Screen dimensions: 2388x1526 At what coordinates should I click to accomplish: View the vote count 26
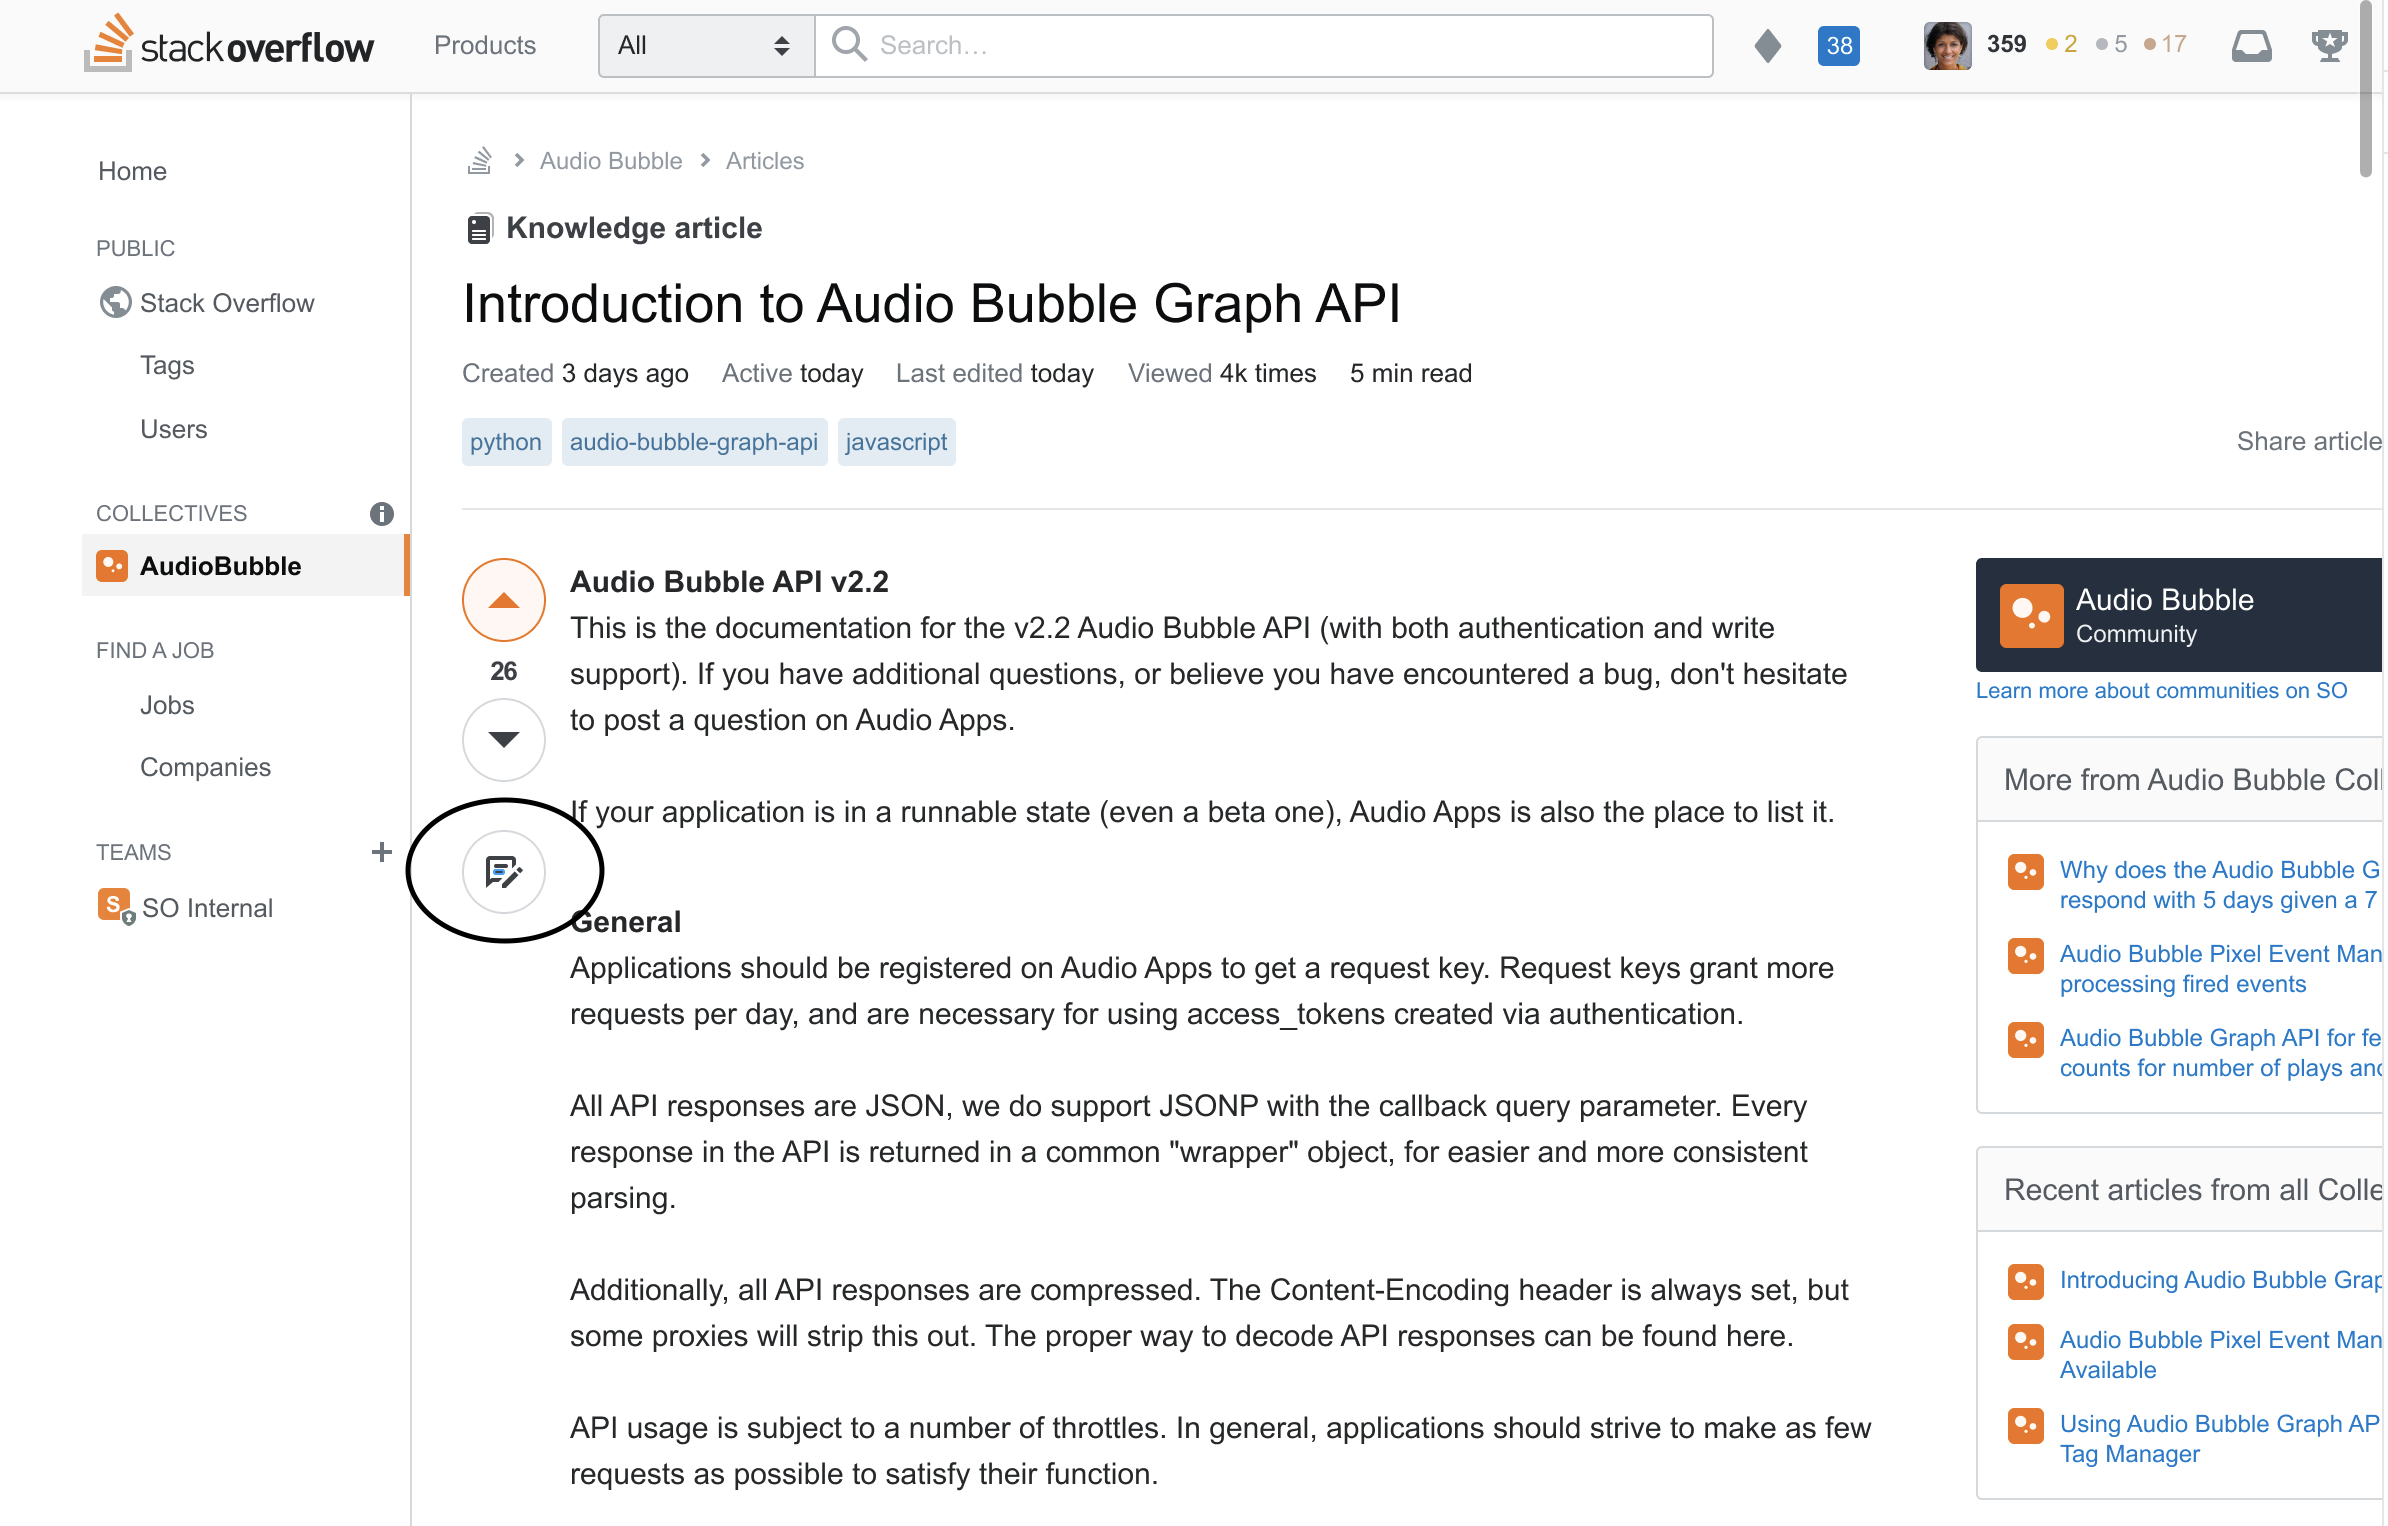pos(504,671)
